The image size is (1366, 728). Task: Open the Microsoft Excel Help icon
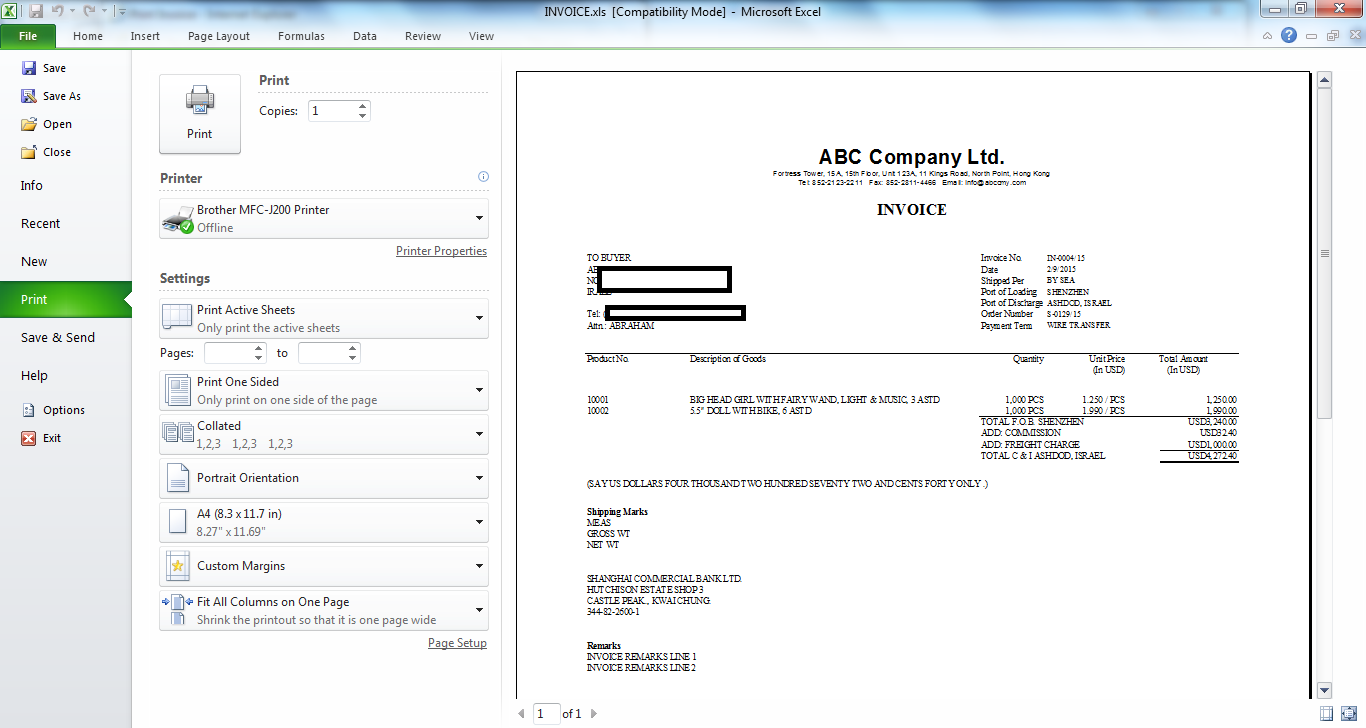point(1289,36)
